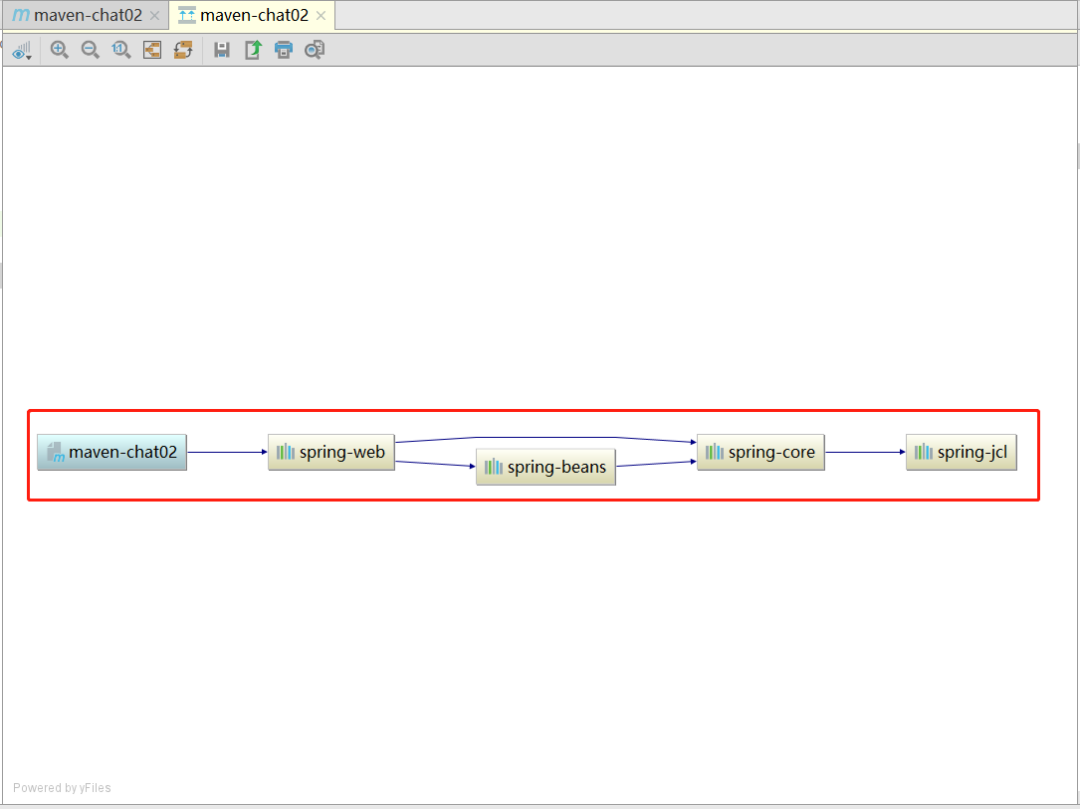Select the spring-jcl node

(961, 452)
